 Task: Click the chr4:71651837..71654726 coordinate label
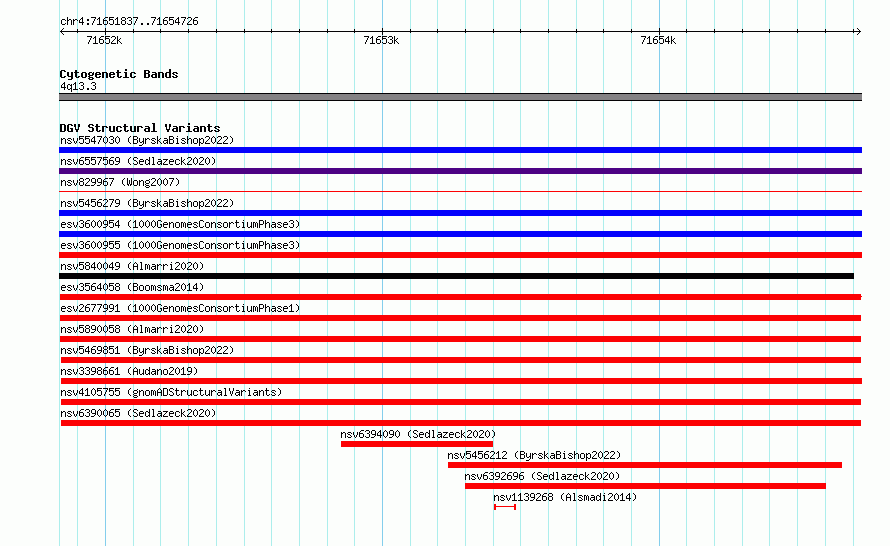[x=129, y=22]
